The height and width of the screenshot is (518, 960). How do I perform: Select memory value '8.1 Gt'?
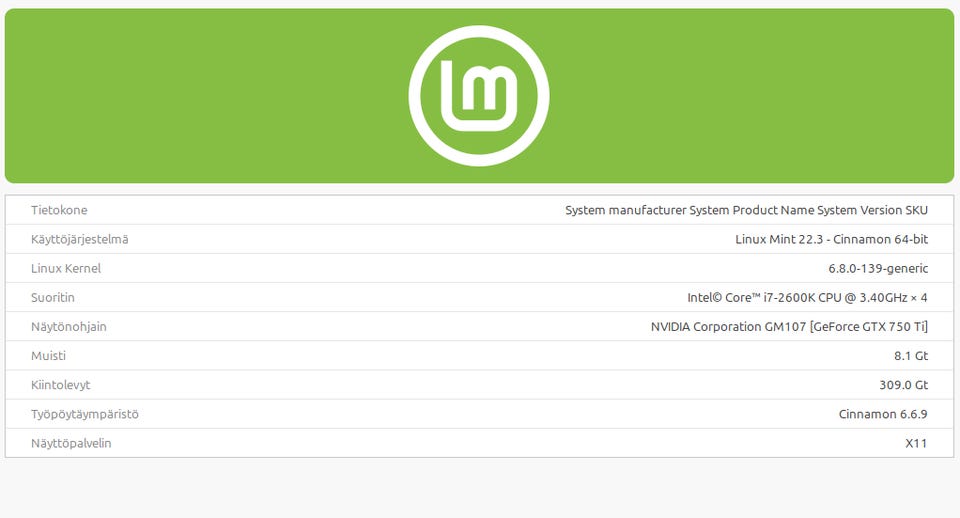[911, 356]
